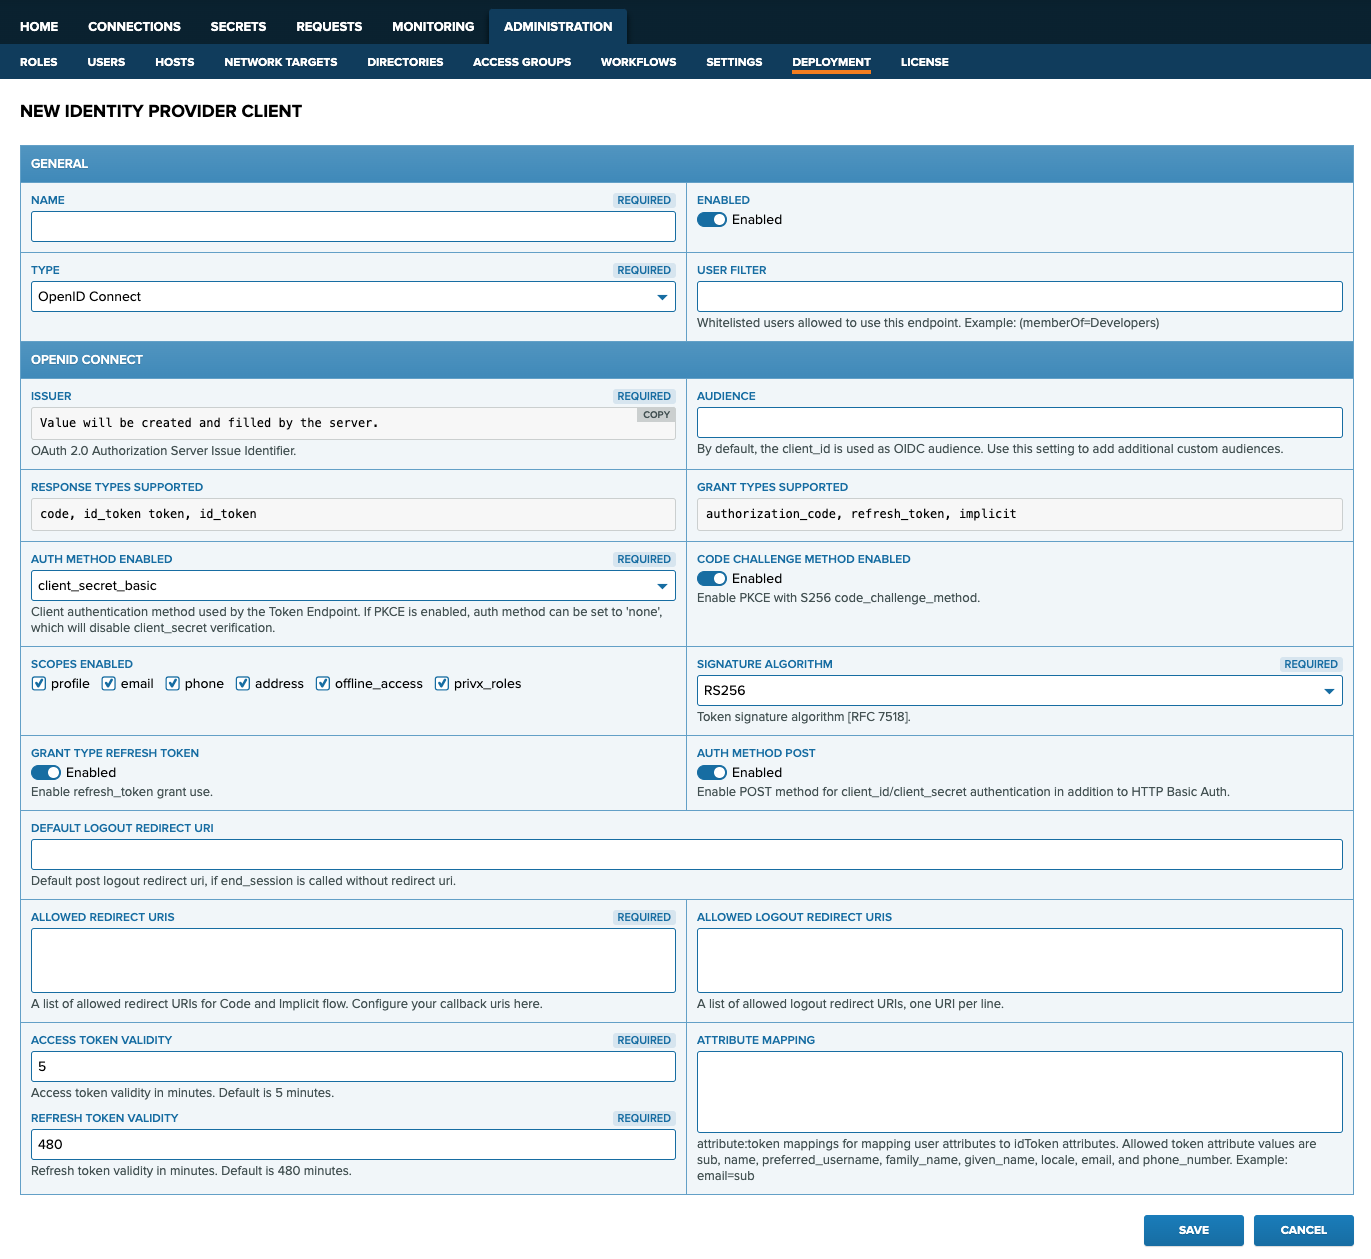Toggle the General Enabled switch
Viewport: 1371px width, 1259px height.
coord(712,220)
